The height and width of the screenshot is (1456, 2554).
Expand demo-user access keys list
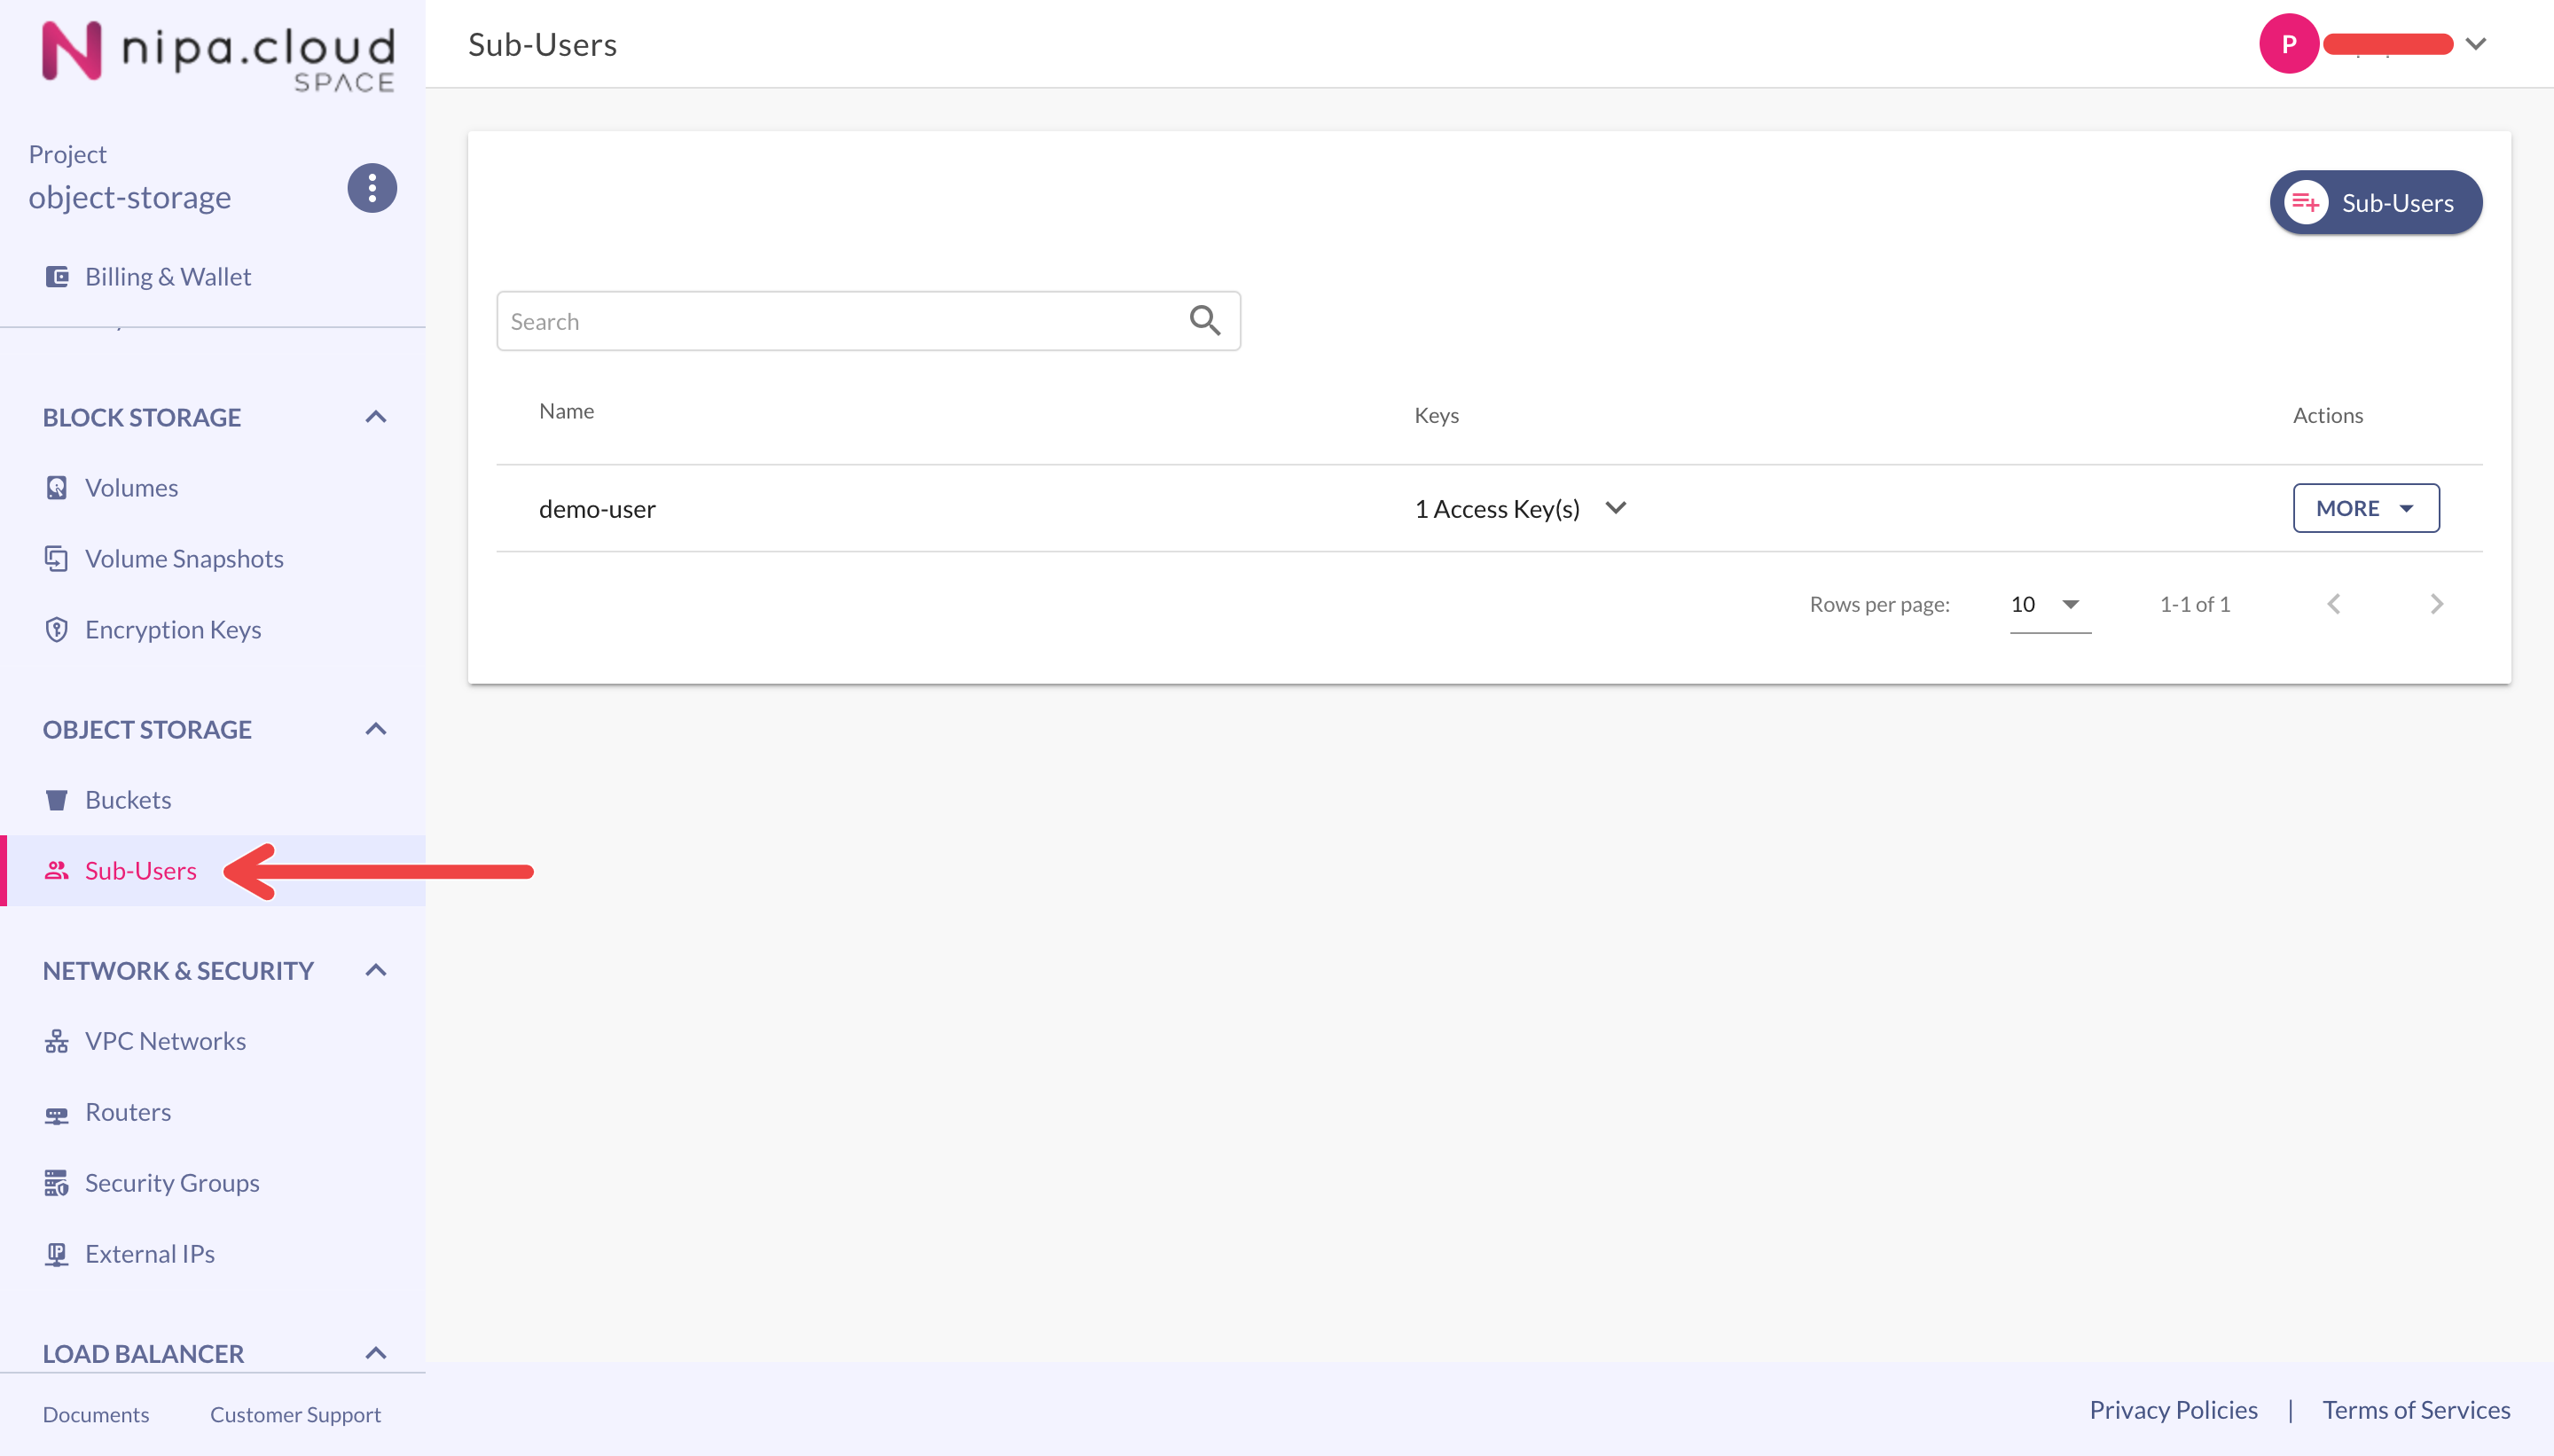[x=1615, y=508]
